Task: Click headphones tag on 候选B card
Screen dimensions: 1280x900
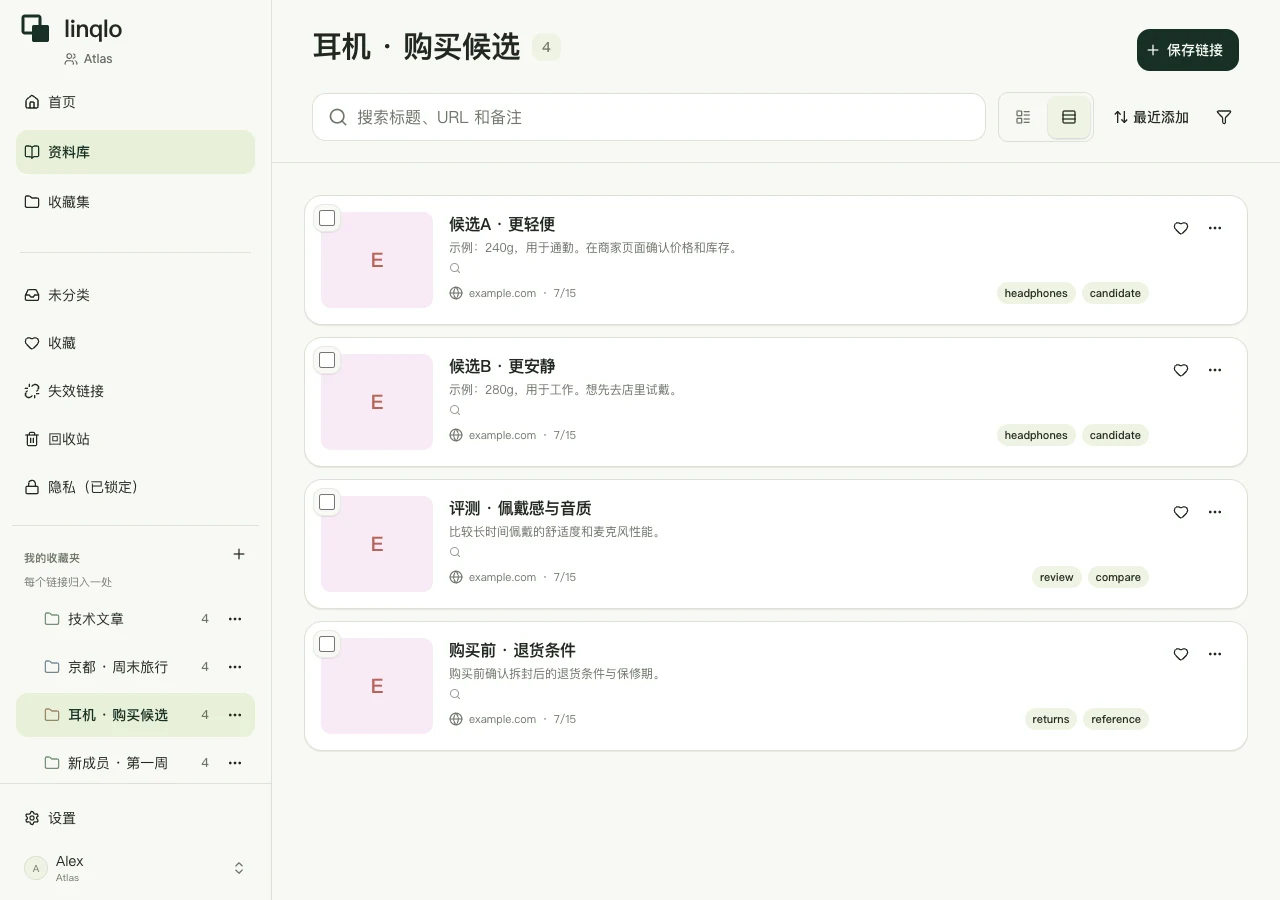Action: pos(1036,435)
